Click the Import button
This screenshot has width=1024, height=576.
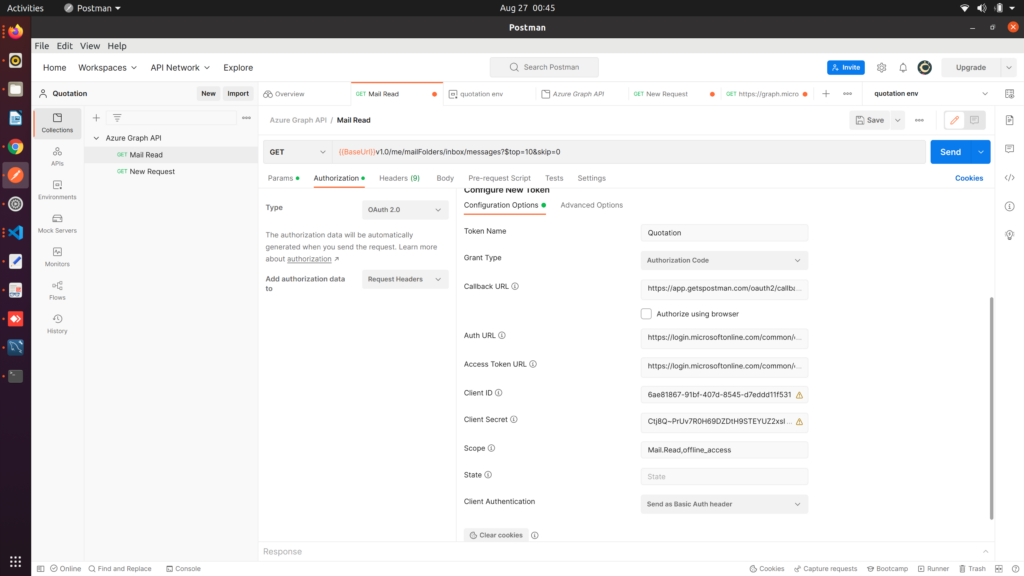(238, 93)
